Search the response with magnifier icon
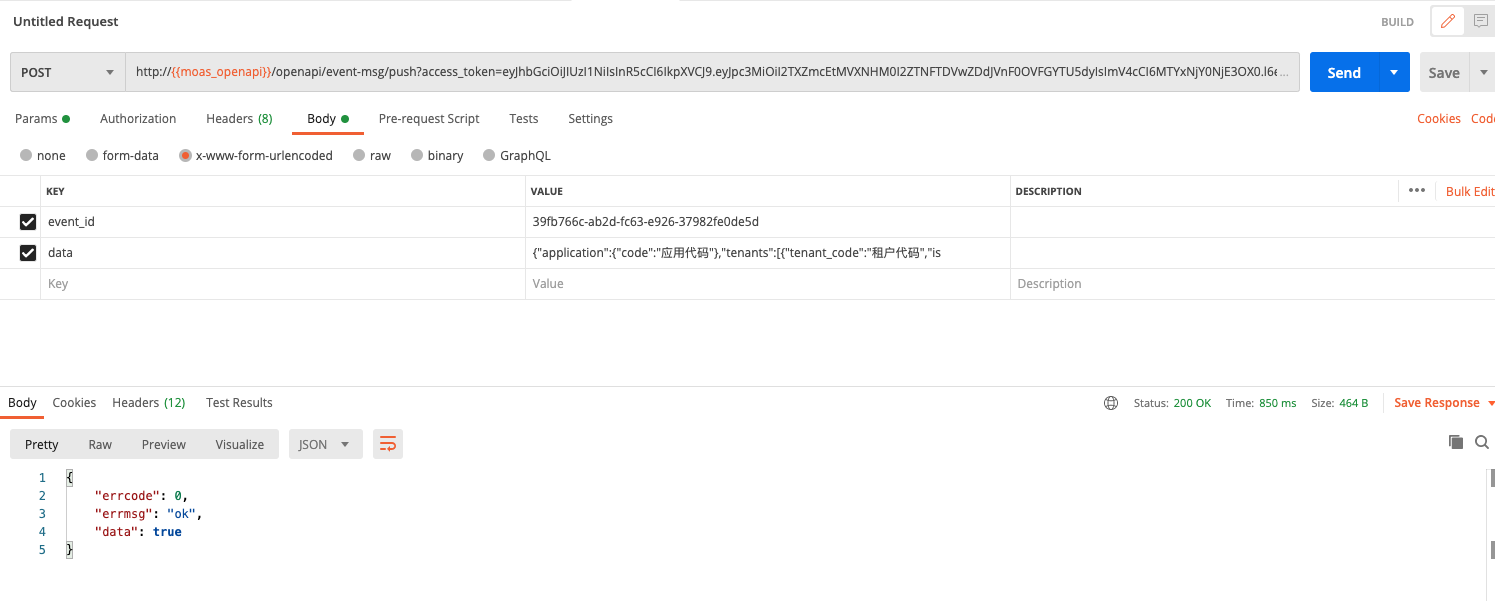This screenshot has width=1495, height=601. pyautogui.click(x=1482, y=442)
